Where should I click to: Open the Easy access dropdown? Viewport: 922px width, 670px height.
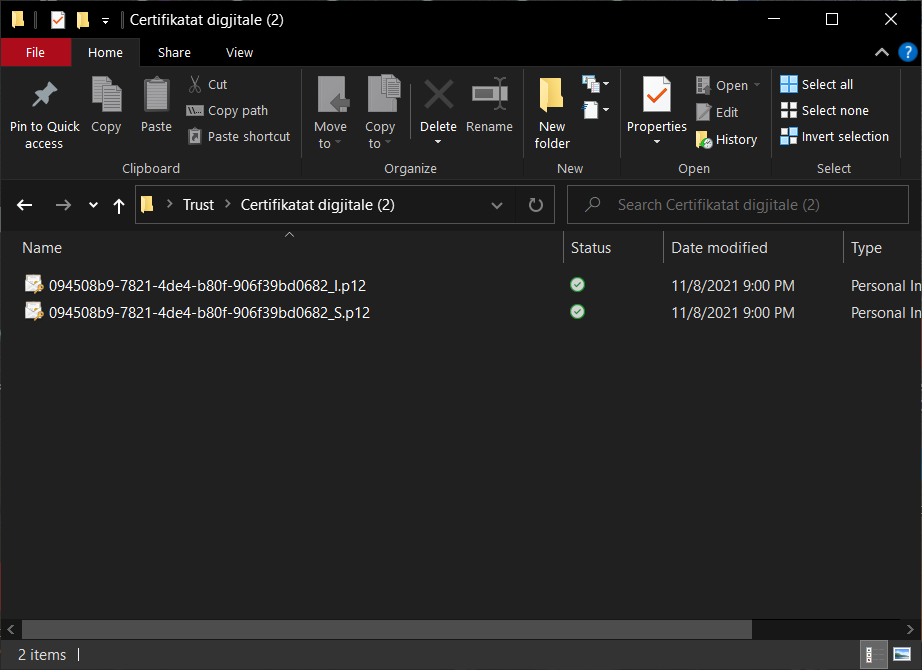point(595,110)
